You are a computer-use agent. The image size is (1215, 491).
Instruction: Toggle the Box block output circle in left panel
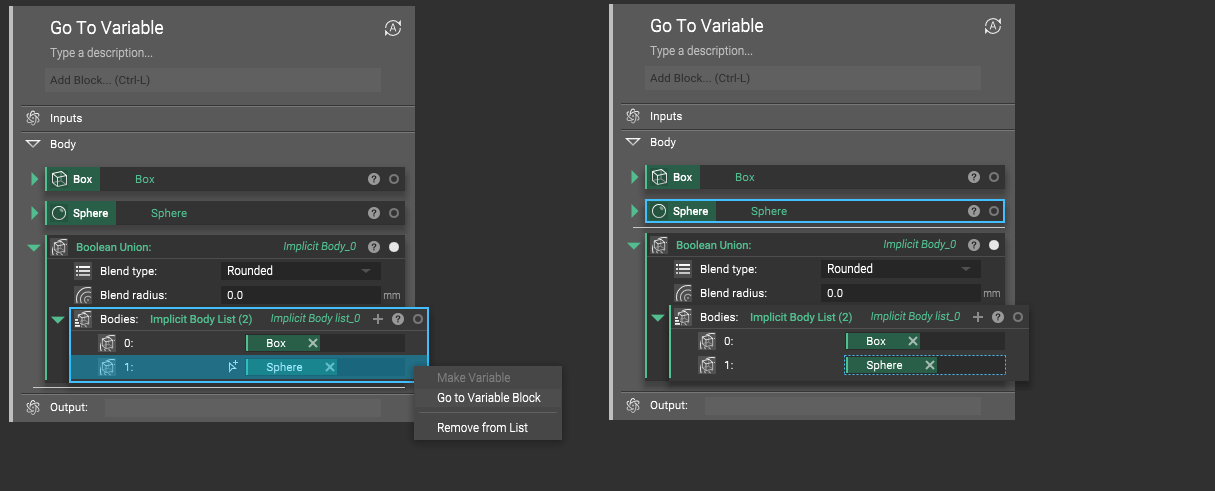point(394,179)
